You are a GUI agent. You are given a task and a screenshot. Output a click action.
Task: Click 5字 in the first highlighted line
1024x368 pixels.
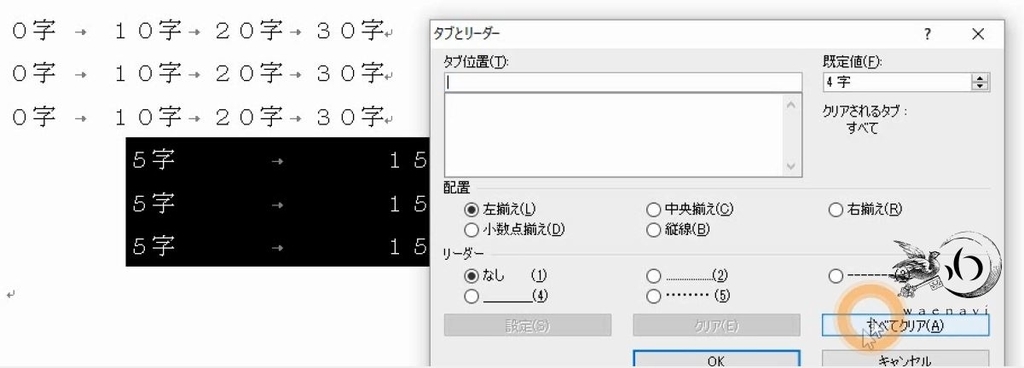tap(154, 160)
